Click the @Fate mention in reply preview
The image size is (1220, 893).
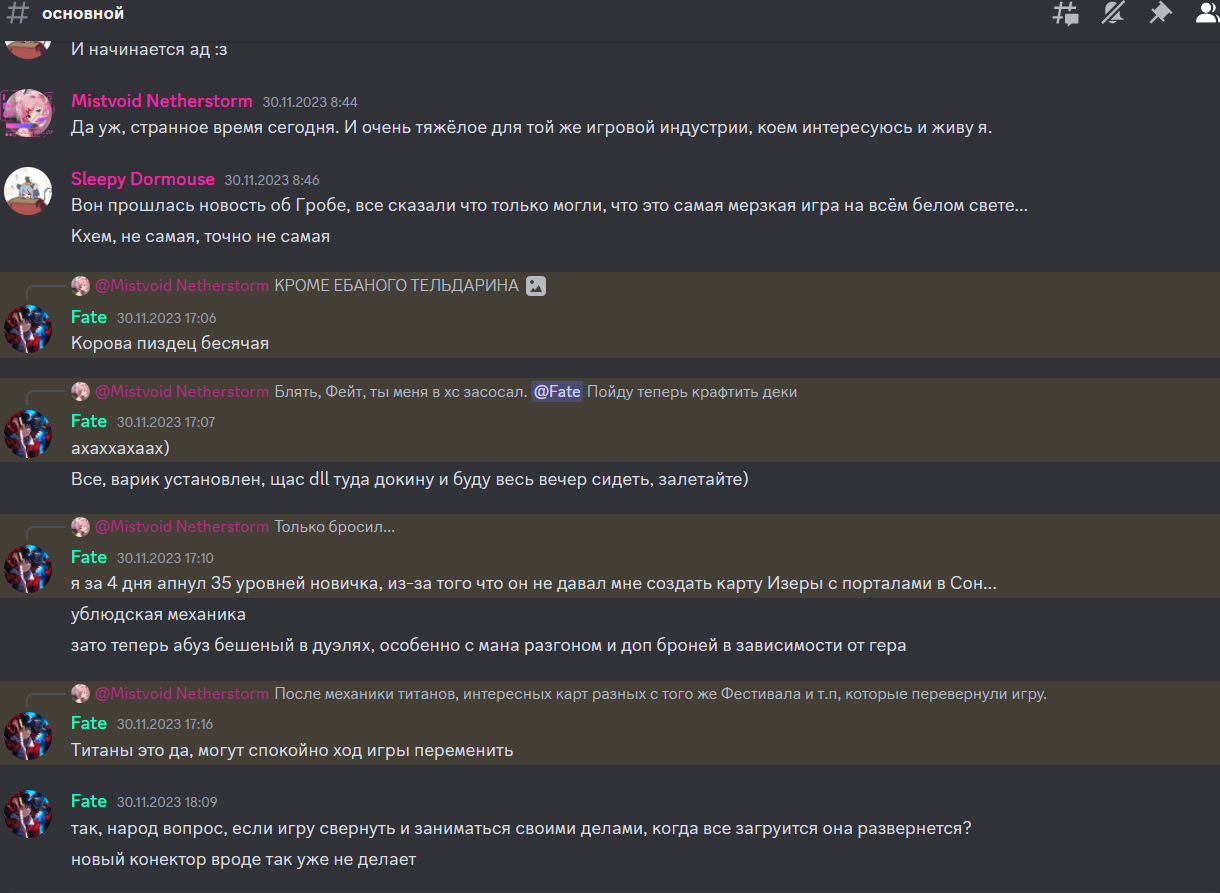tap(557, 392)
